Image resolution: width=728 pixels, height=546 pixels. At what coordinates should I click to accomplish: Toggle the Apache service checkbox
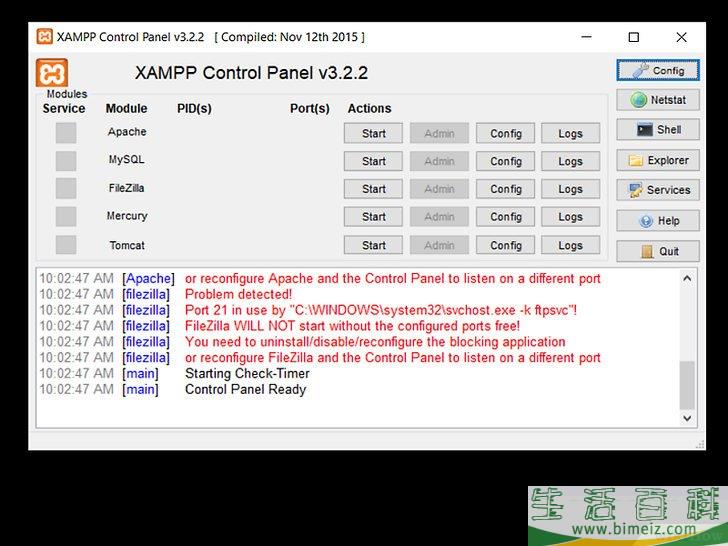coord(66,133)
